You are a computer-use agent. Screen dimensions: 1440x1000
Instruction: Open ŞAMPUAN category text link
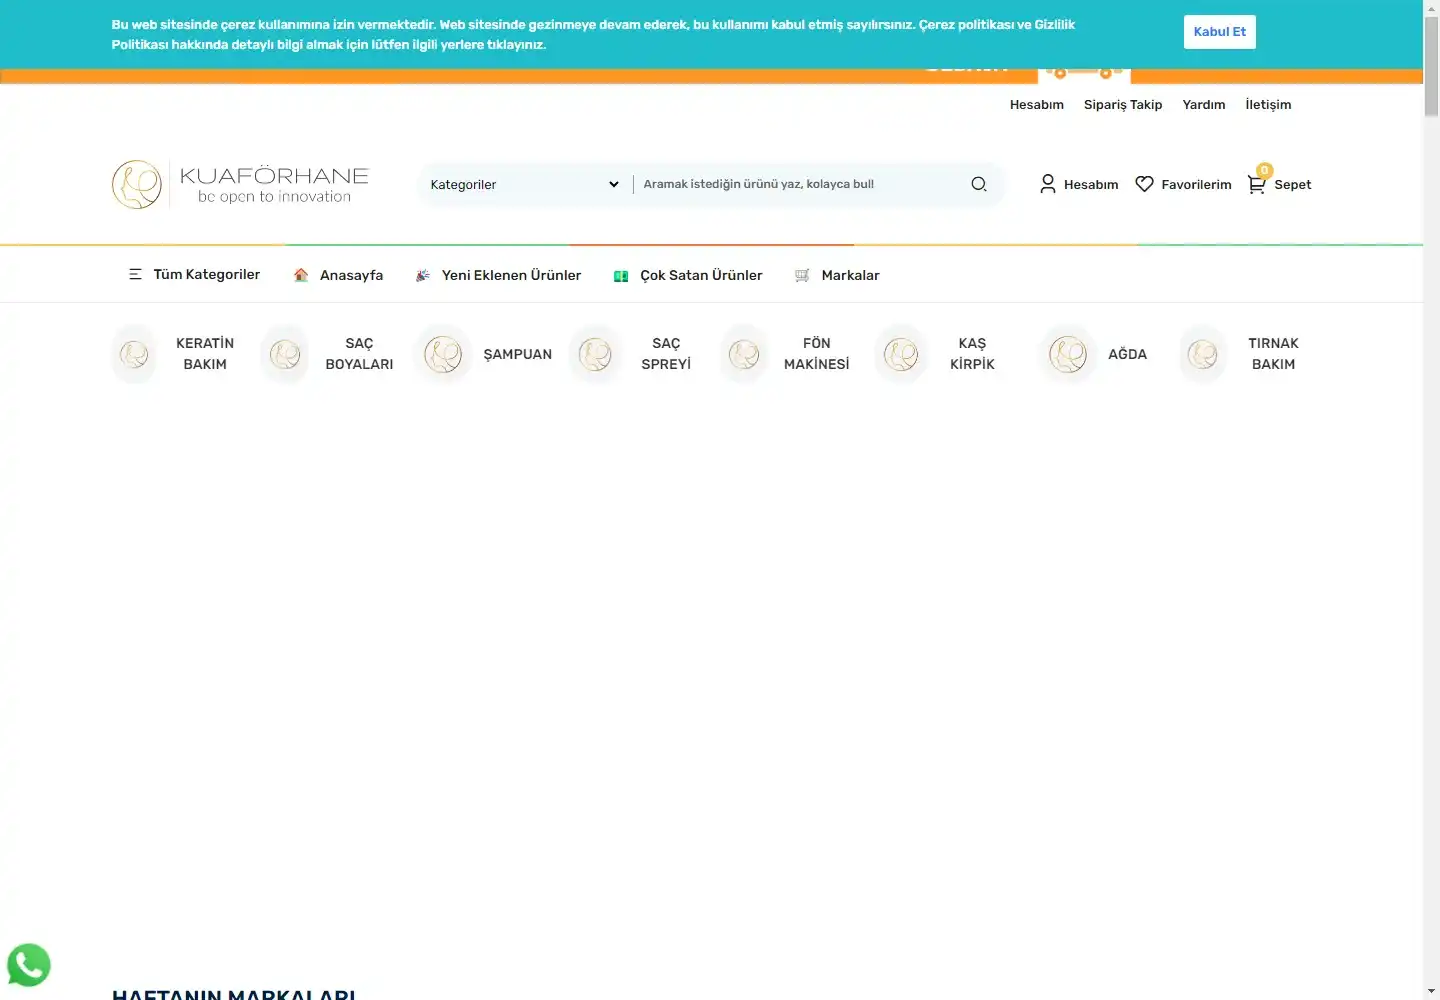point(518,354)
